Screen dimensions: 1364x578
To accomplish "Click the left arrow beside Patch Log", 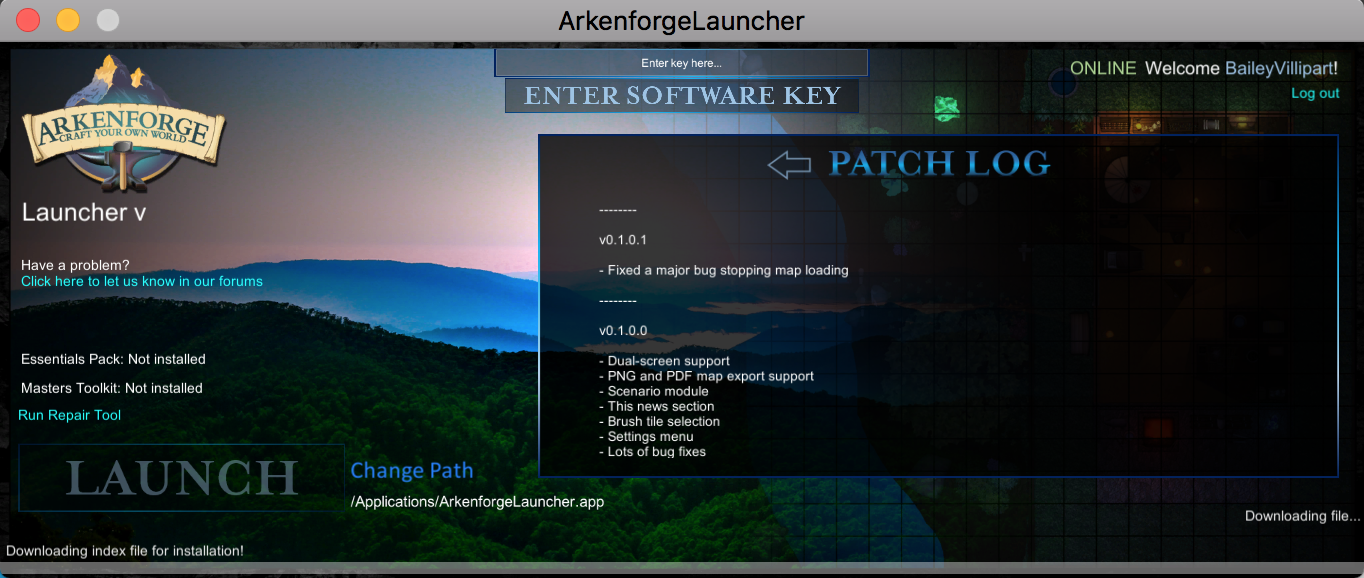I will (x=789, y=165).
